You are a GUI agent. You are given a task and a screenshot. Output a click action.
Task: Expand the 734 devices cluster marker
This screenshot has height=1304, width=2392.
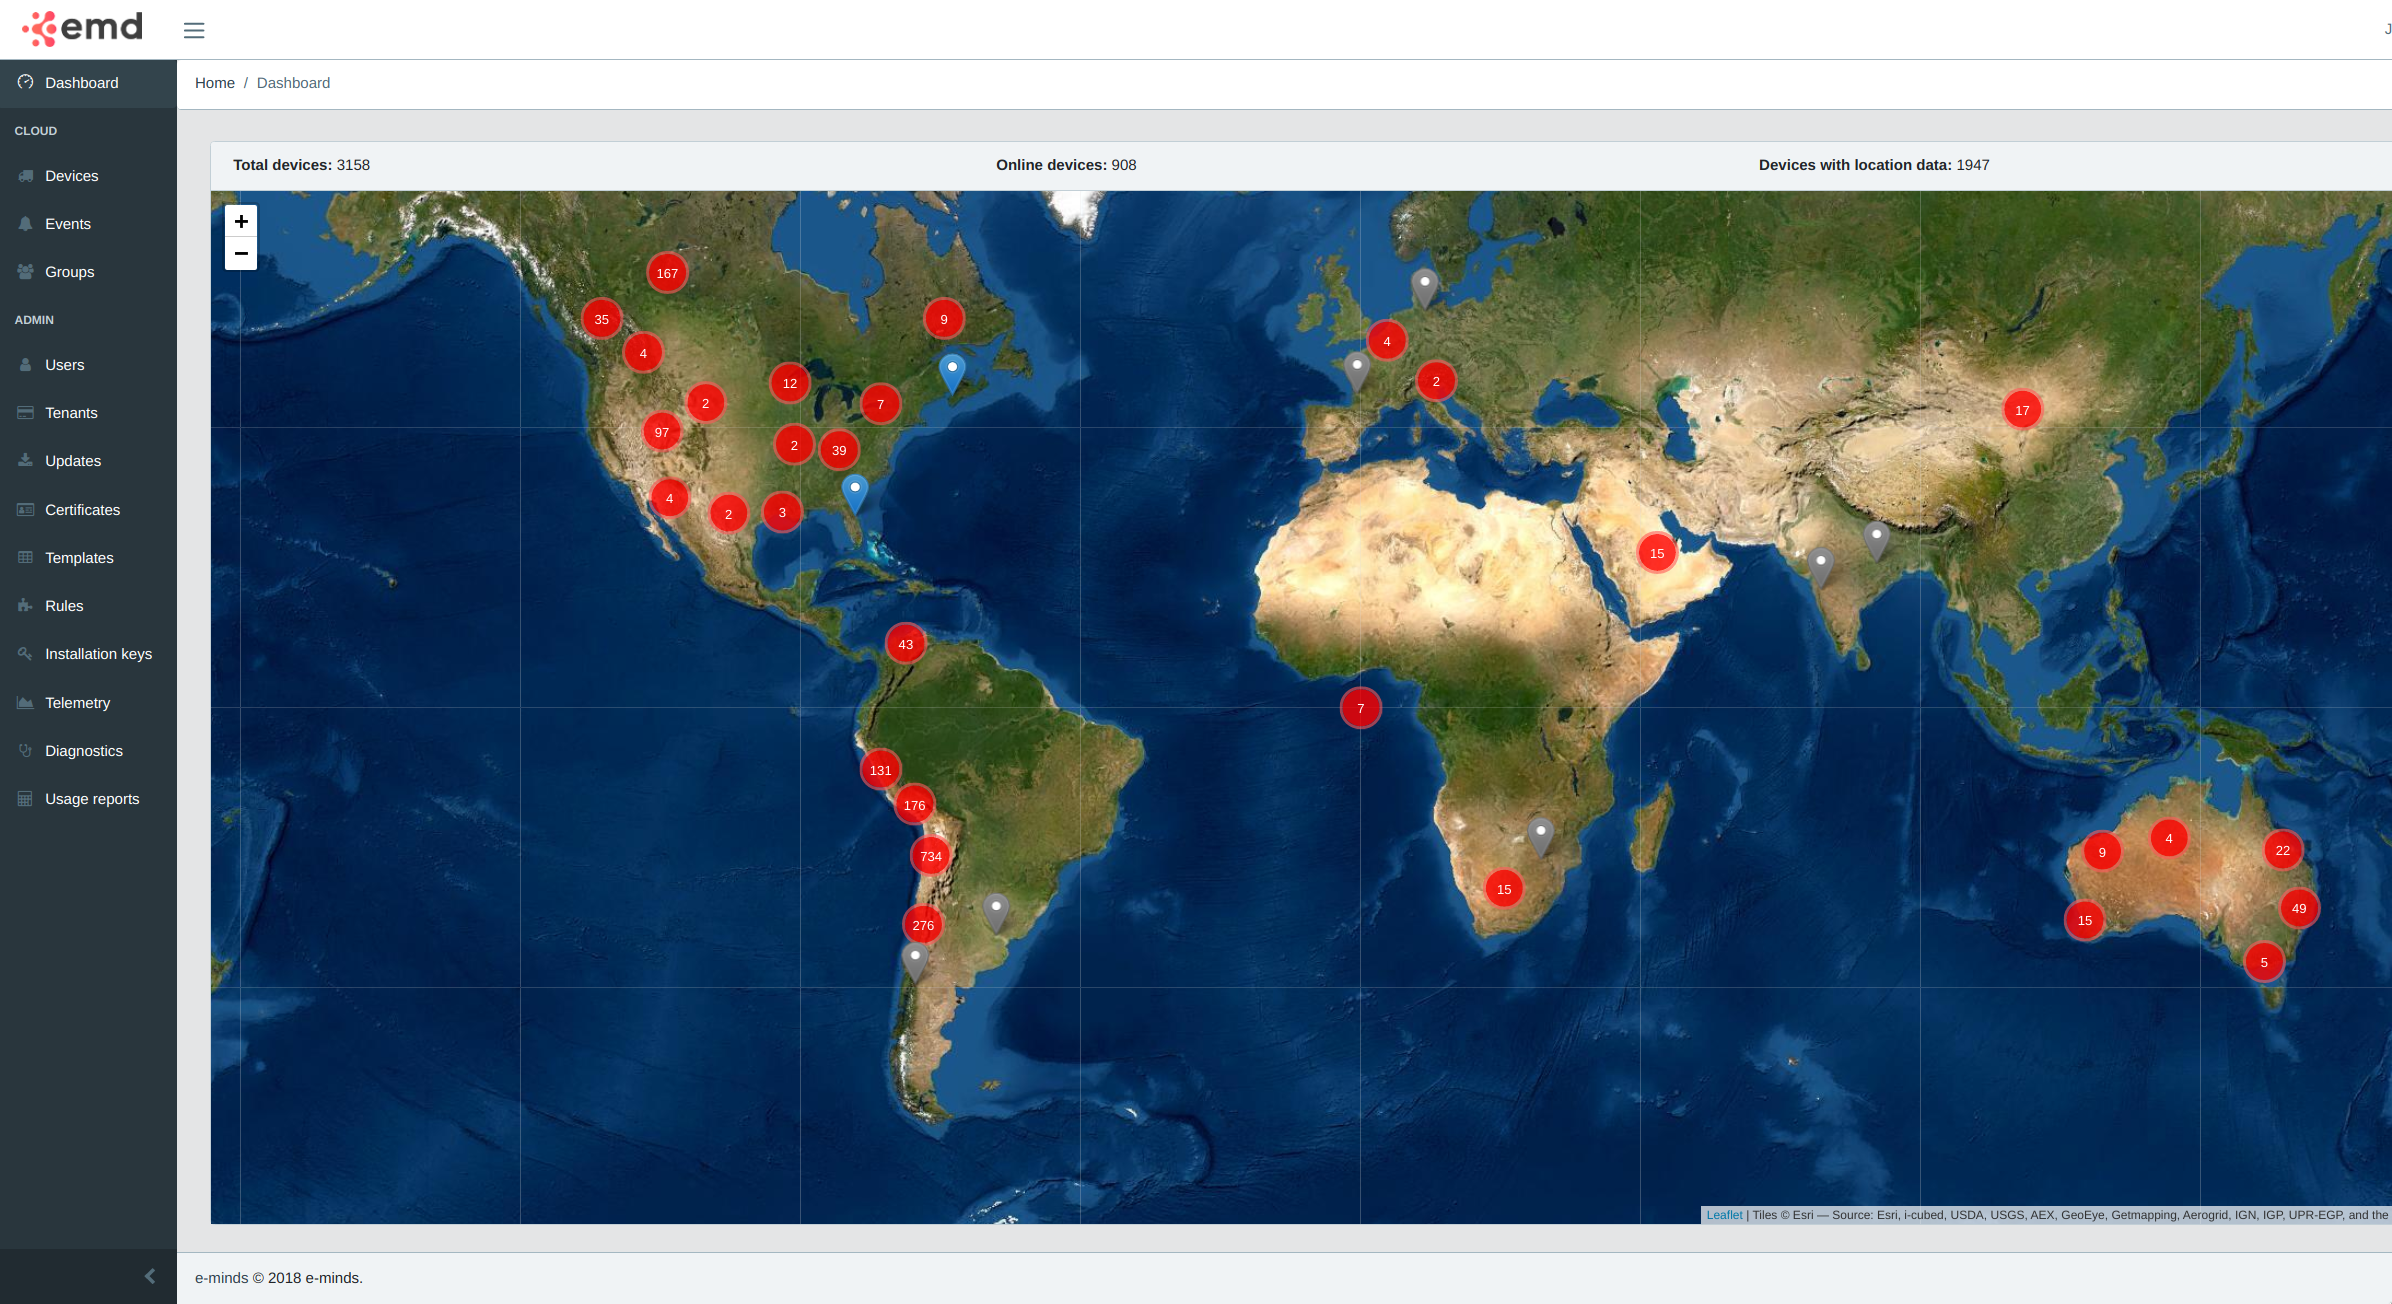[931, 856]
